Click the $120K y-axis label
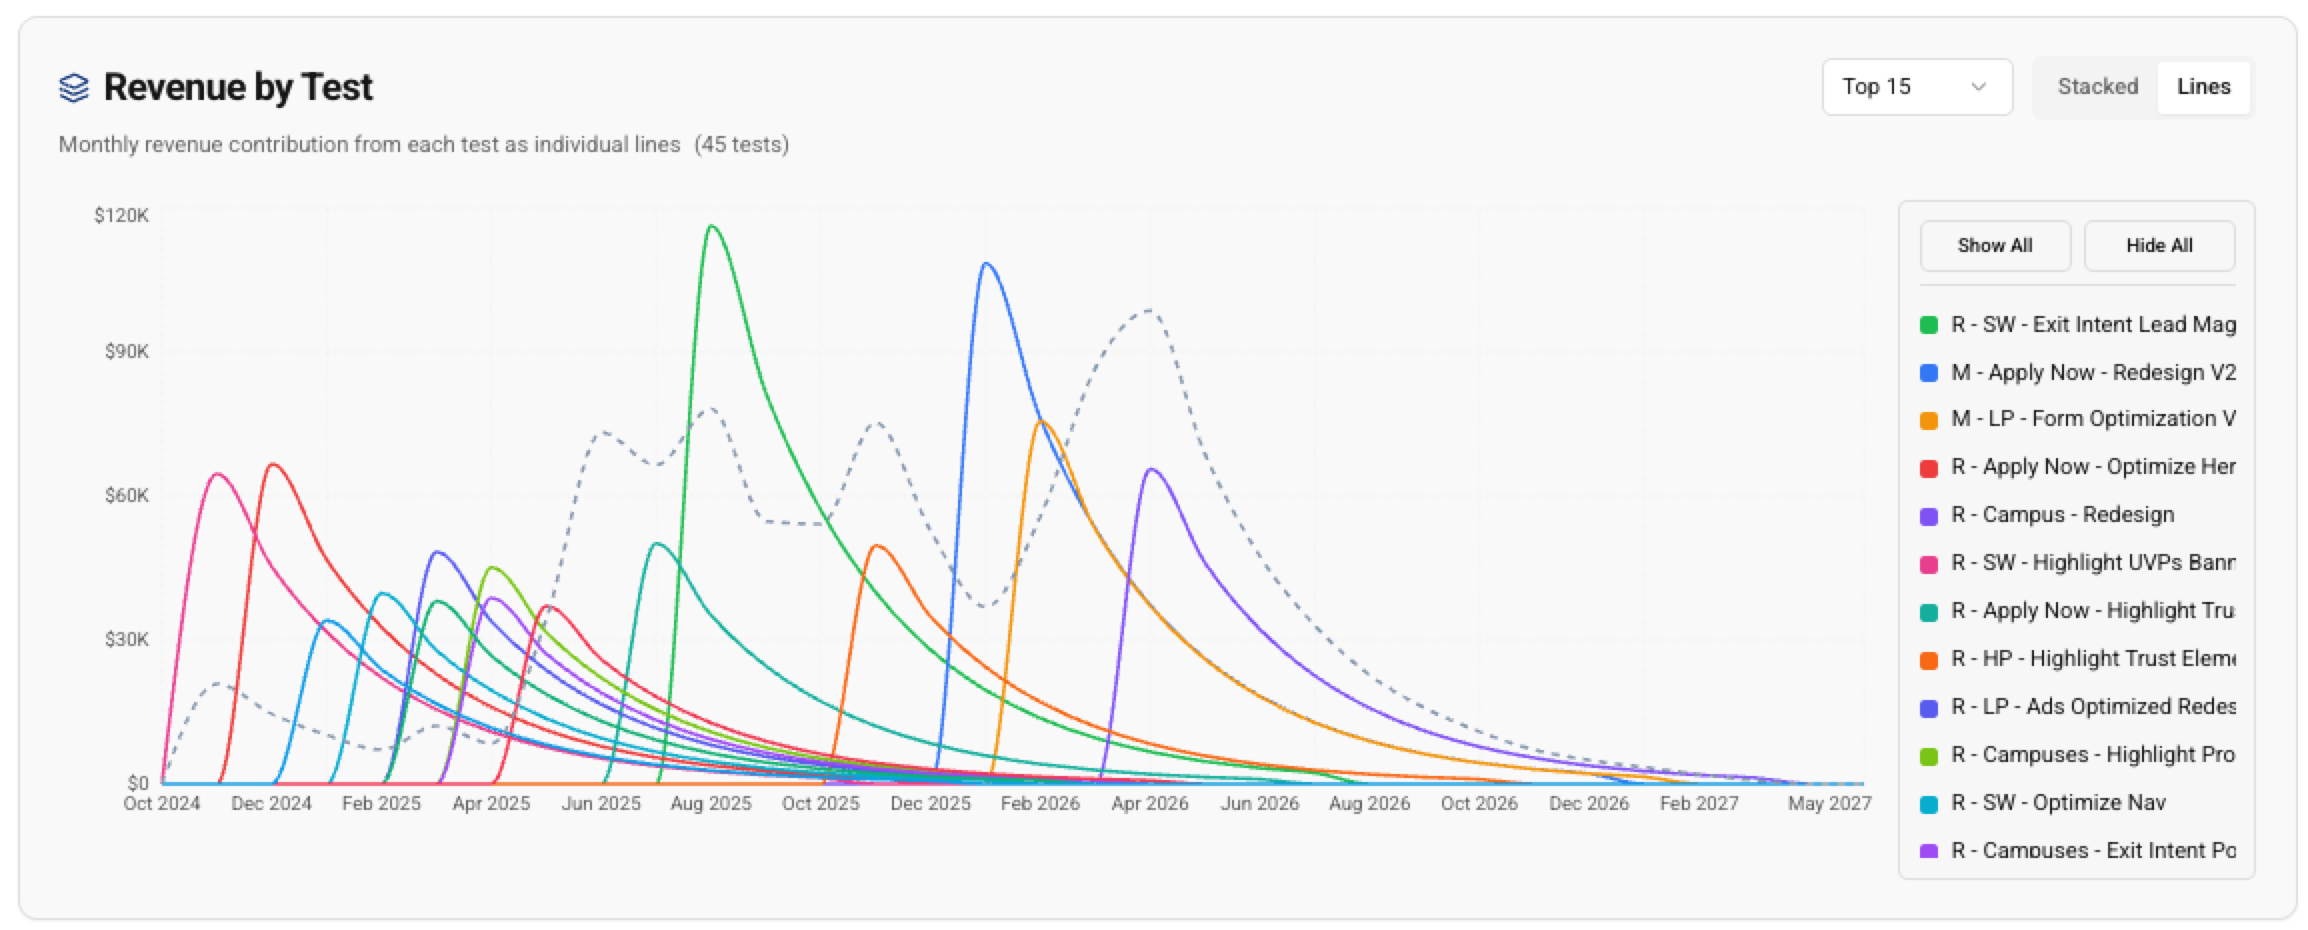 [x=121, y=216]
